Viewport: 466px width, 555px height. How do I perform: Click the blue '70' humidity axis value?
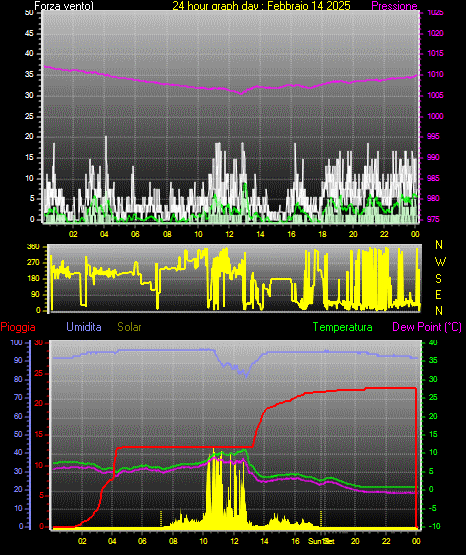pyautogui.click(x=18, y=397)
